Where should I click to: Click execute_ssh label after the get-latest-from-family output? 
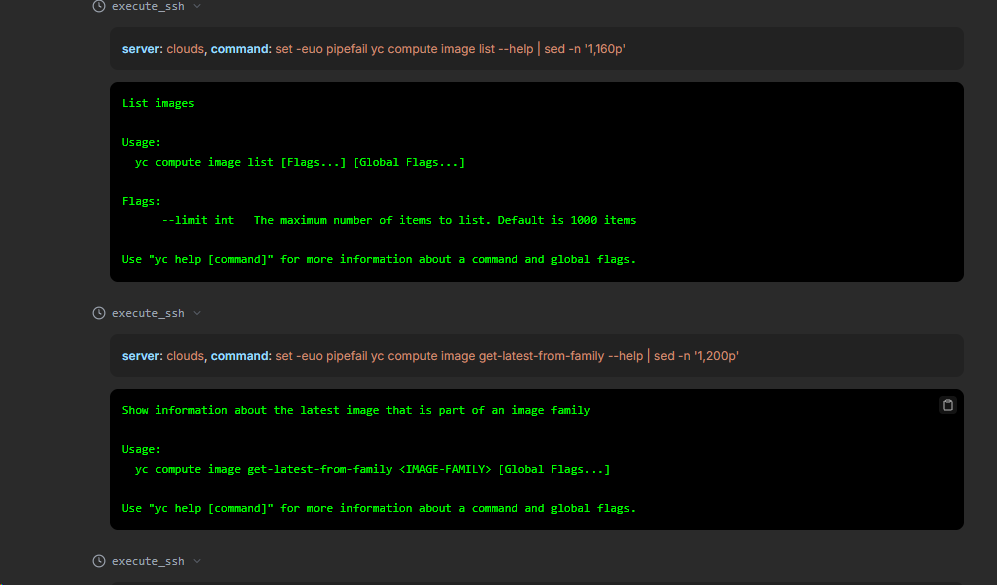point(148,561)
